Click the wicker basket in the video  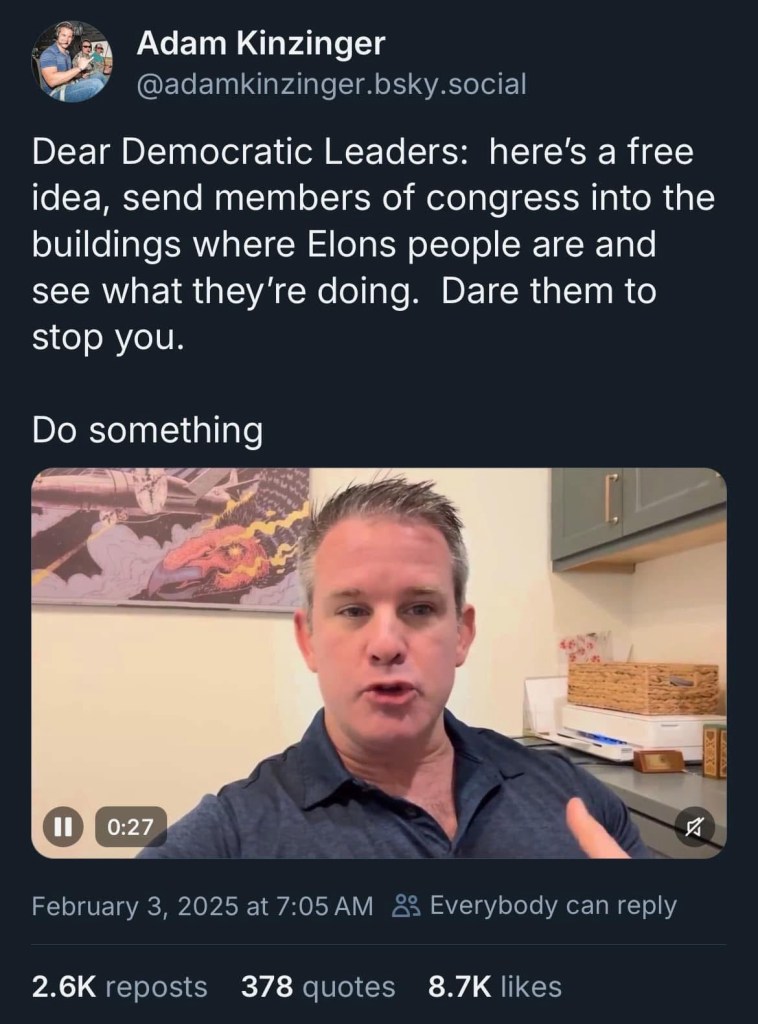(643, 686)
